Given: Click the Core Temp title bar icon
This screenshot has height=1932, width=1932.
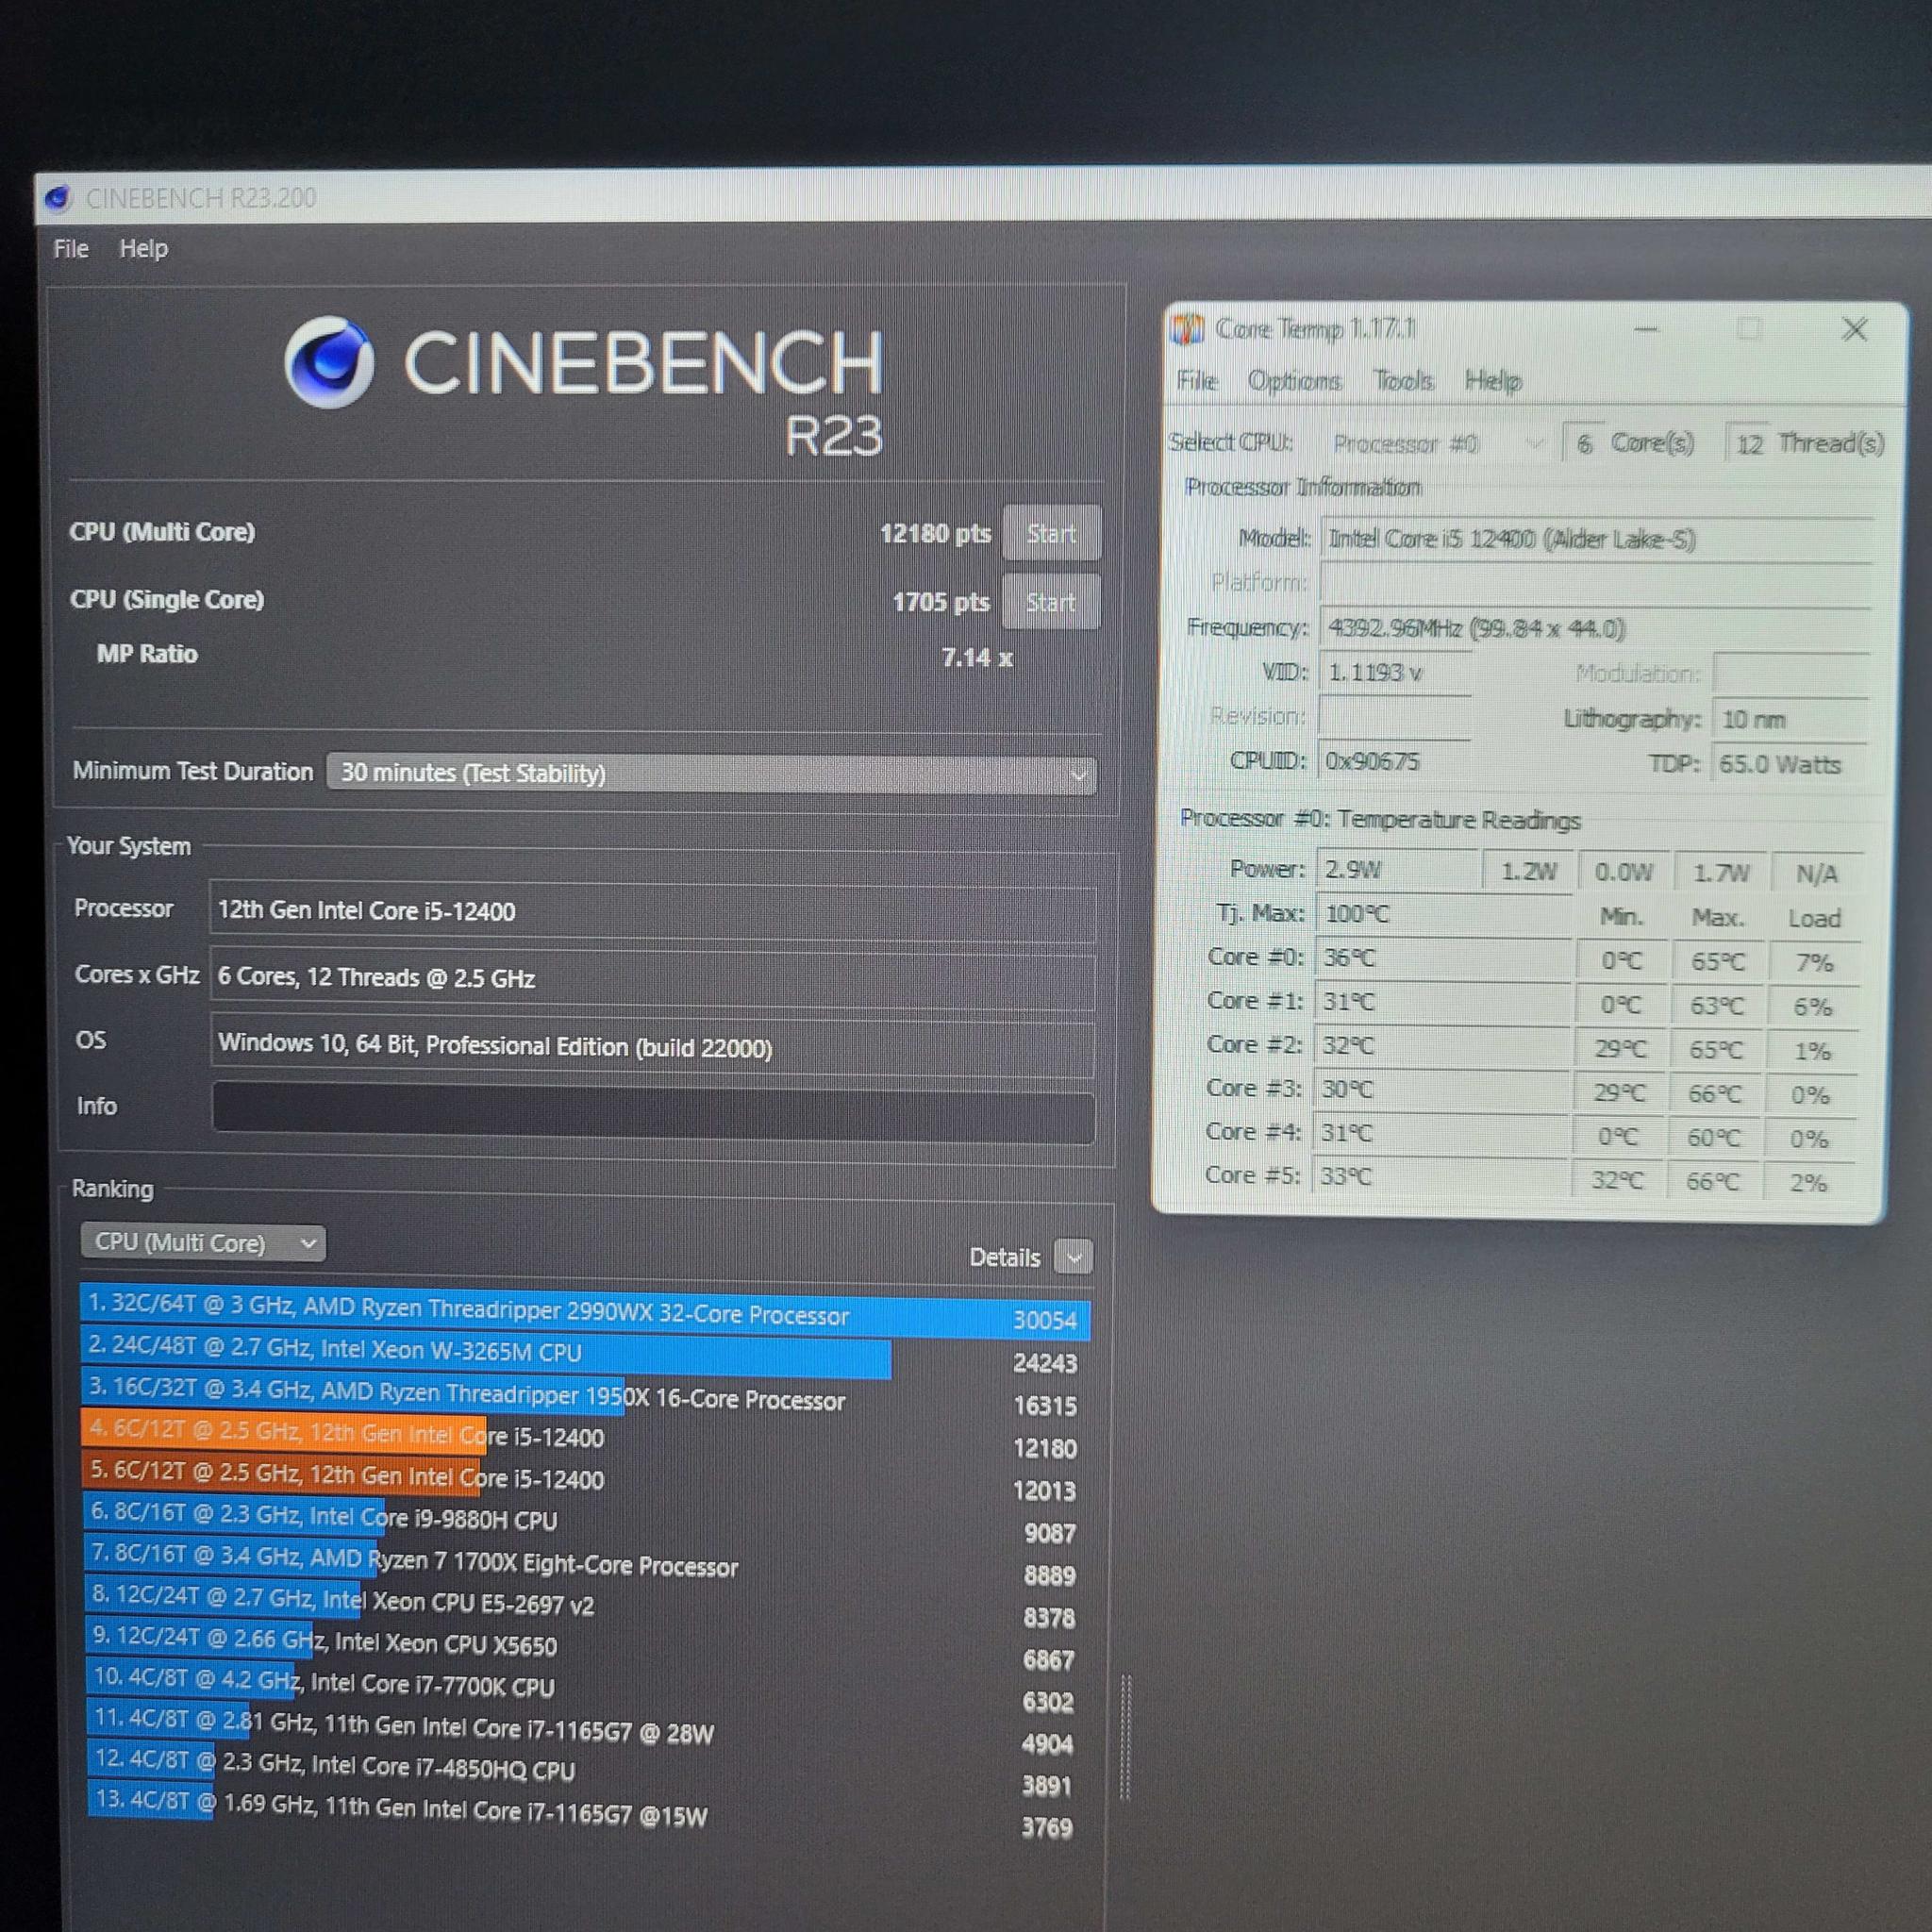Looking at the screenshot, I should (1188, 329).
